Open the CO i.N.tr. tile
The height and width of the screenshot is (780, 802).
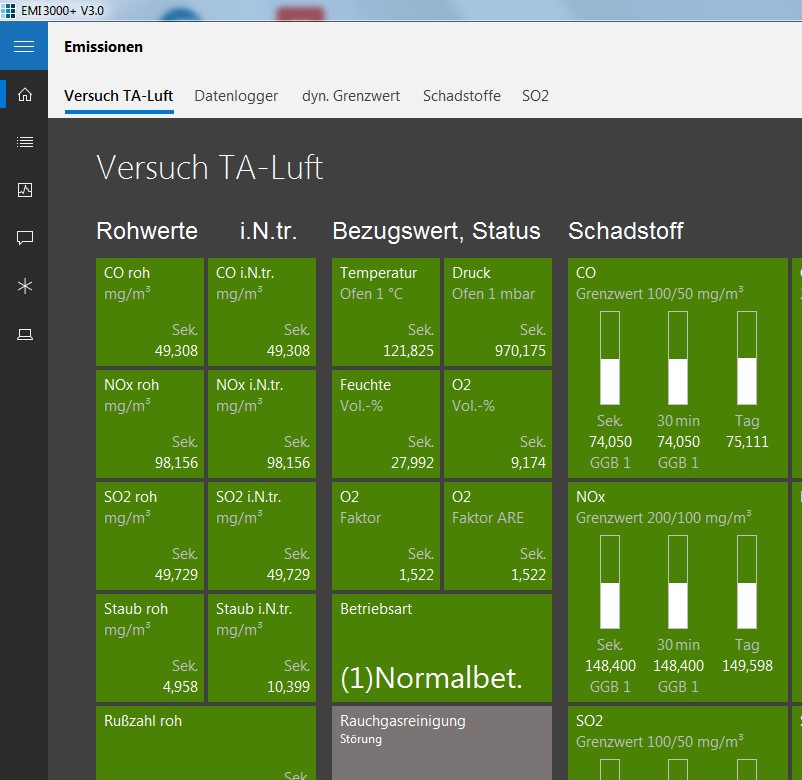262,312
